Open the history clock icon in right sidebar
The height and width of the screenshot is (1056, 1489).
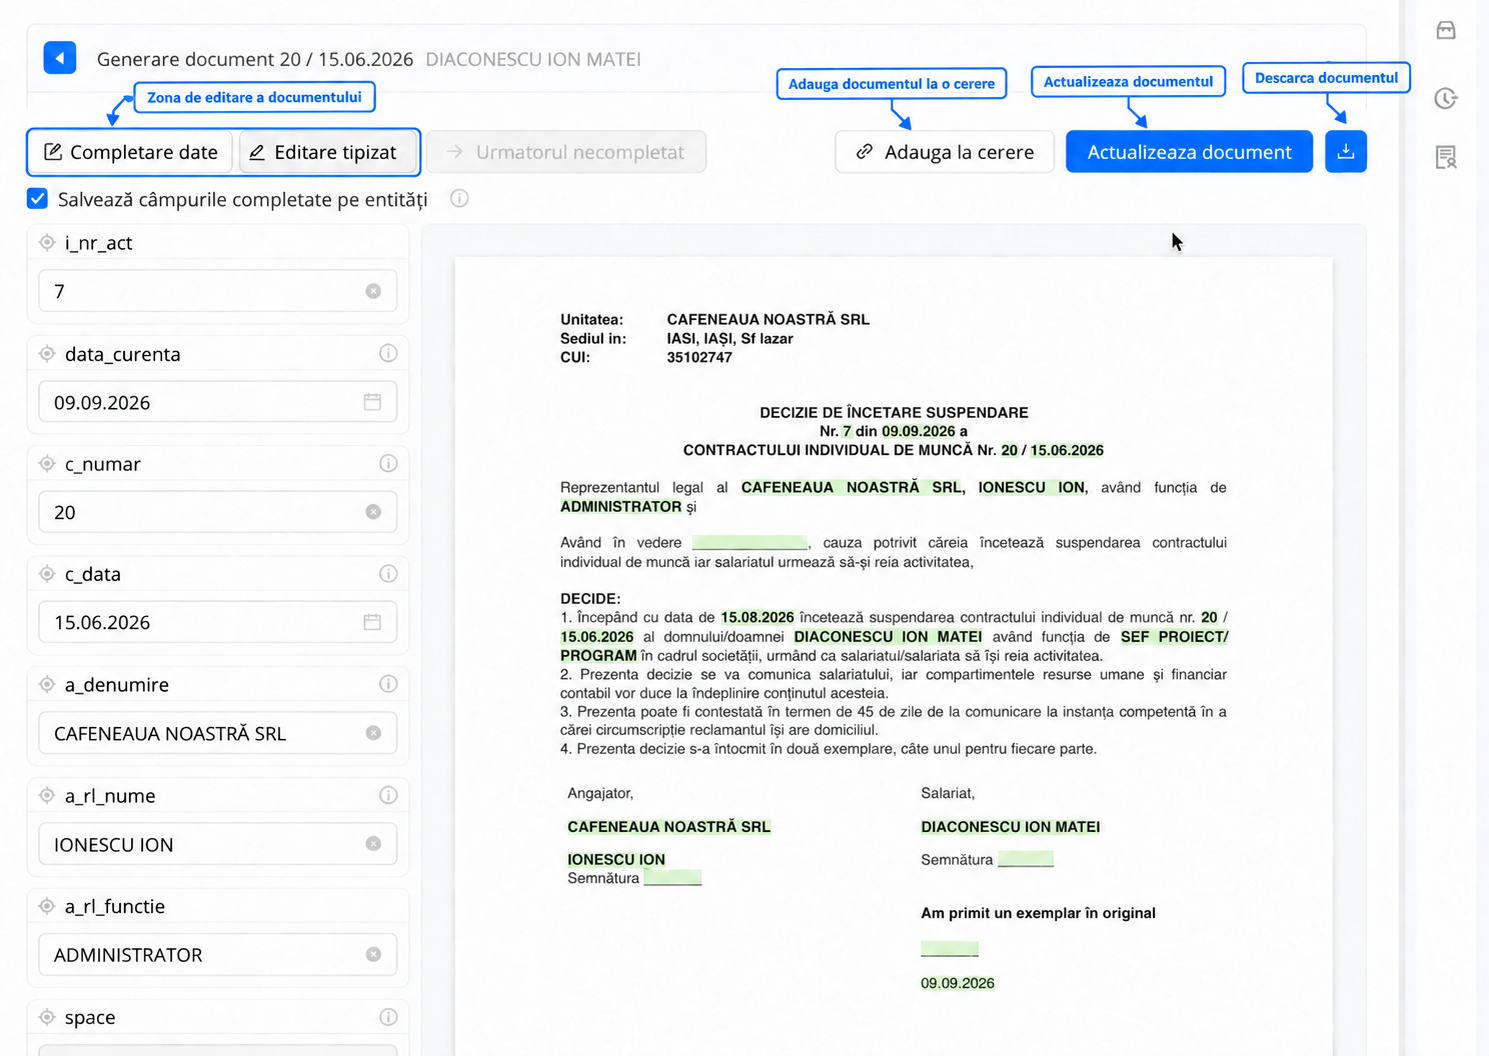[x=1446, y=98]
